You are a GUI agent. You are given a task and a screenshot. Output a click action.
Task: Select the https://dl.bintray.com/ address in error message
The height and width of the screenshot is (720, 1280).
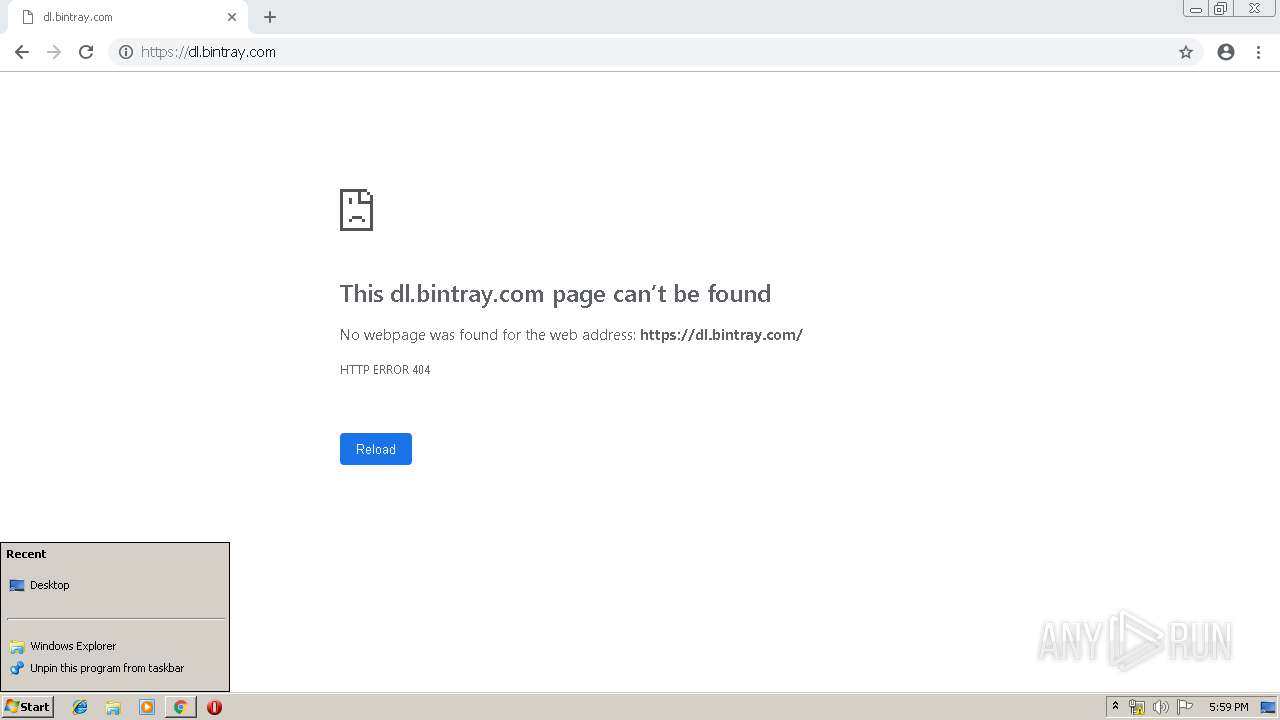click(721, 335)
